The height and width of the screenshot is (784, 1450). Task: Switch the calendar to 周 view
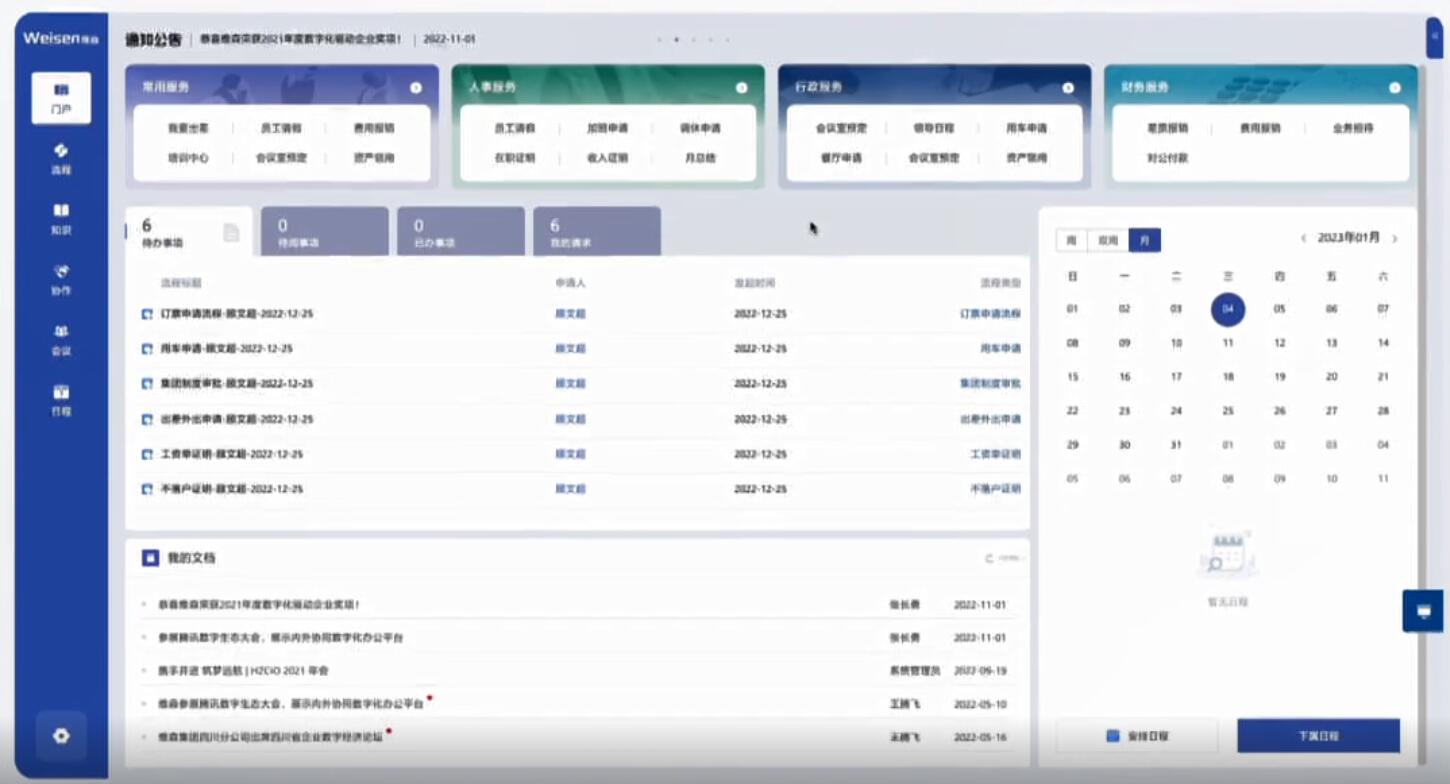1072,240
